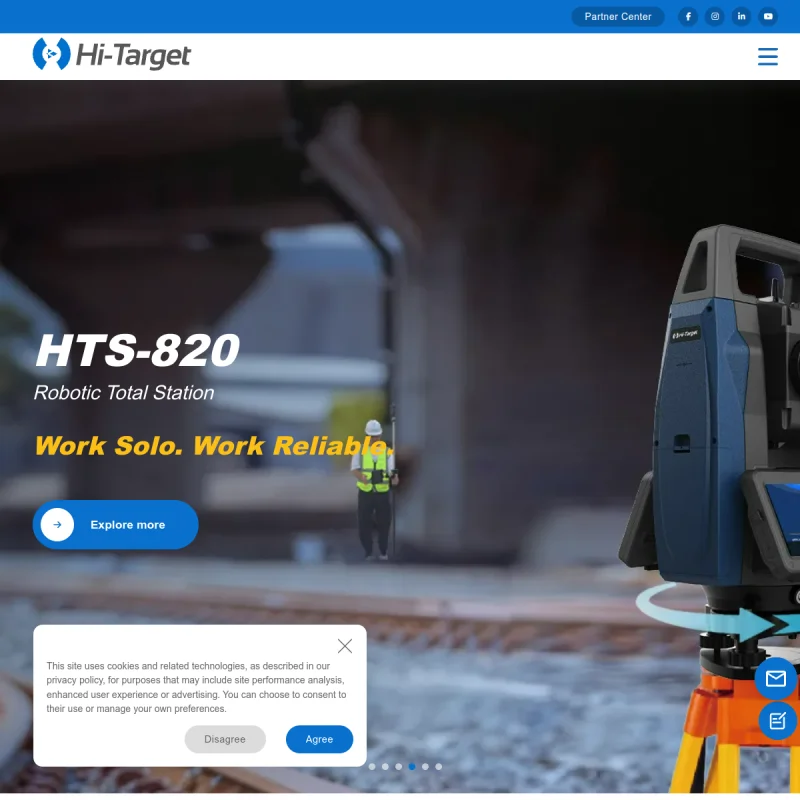The width and height of the screenshot is (800, 800).
Task: Open the floating email contact icon
Action: pos(776,679)
